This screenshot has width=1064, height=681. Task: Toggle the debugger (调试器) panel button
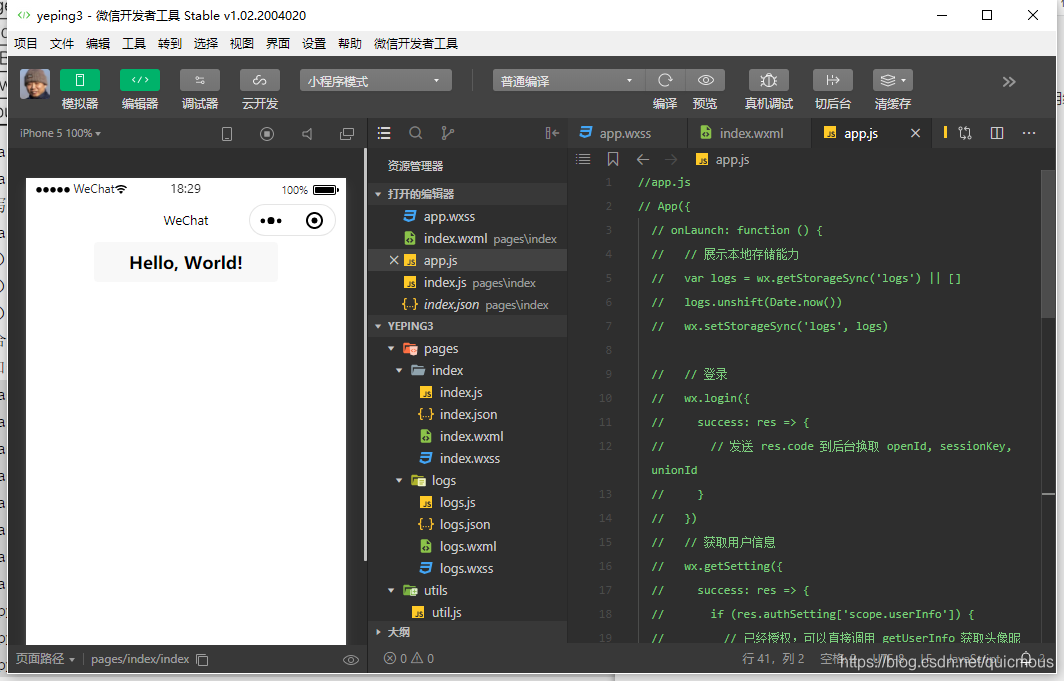(200, 81)
